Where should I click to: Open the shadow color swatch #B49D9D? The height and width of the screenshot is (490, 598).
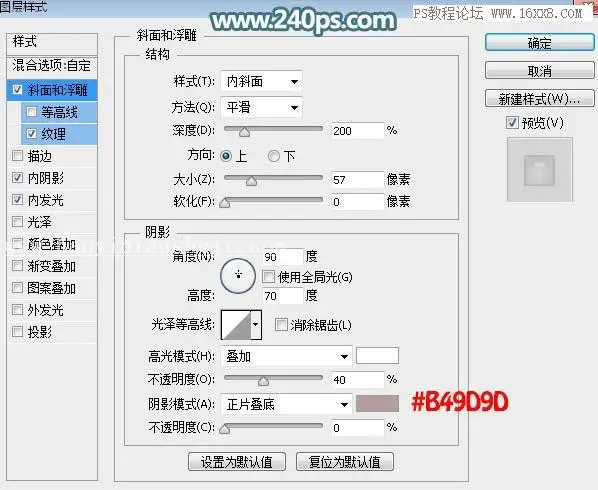[x=377, y=403]
